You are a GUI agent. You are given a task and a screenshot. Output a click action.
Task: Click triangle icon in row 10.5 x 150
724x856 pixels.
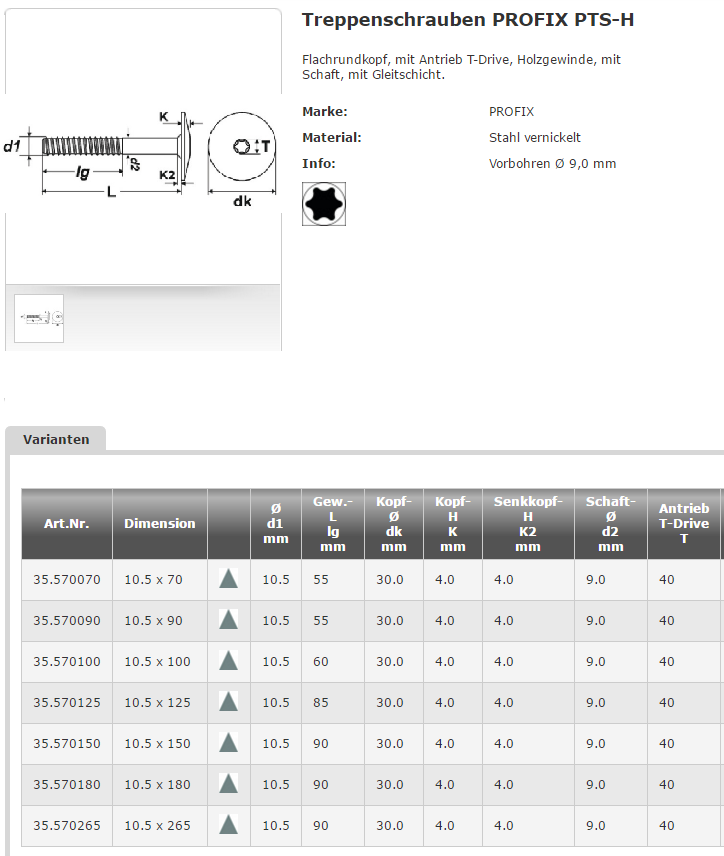click(x=228, y=743)
